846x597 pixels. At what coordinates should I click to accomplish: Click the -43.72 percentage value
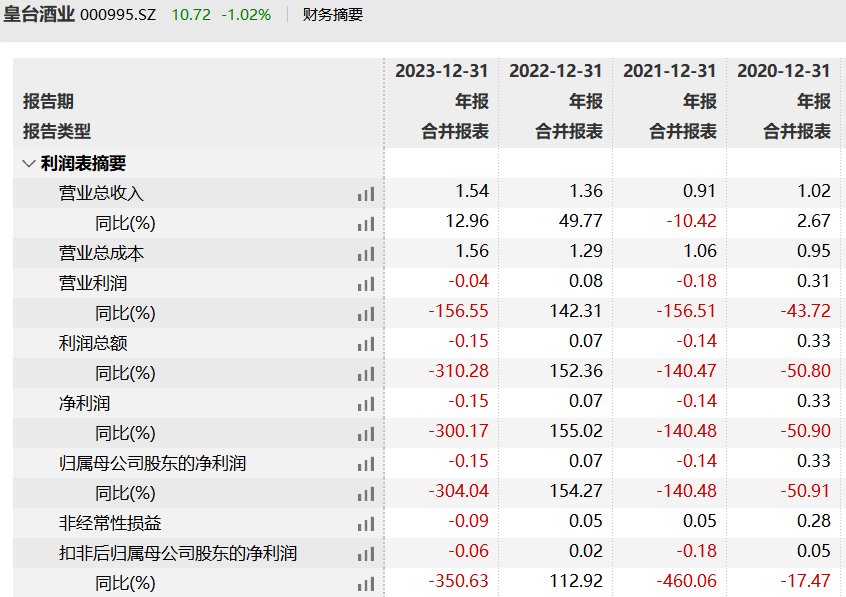click(806, 311)
